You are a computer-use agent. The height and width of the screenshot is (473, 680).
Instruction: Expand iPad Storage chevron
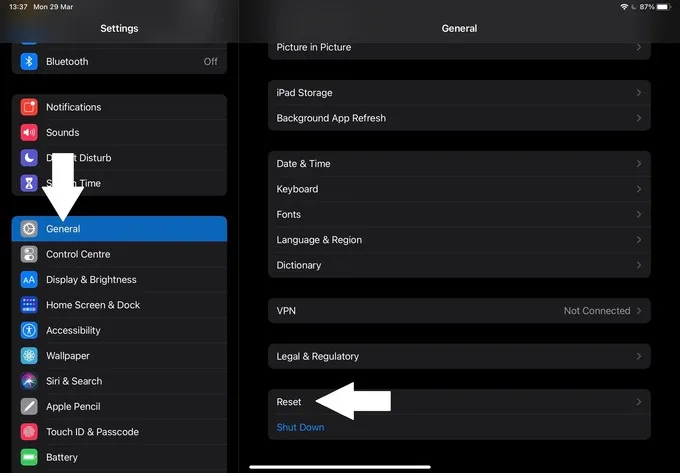[639, 93]
